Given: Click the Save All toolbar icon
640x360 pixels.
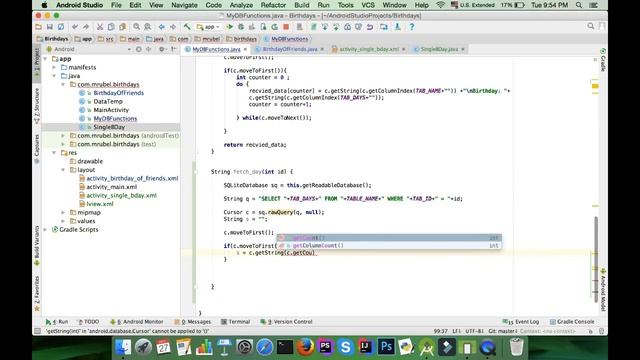Looking at the screenshot, I should (x=49, y=27).
